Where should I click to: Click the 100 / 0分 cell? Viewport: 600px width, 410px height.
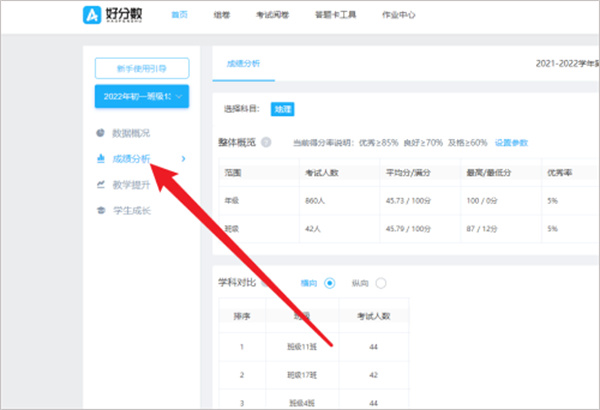(482, 201)
